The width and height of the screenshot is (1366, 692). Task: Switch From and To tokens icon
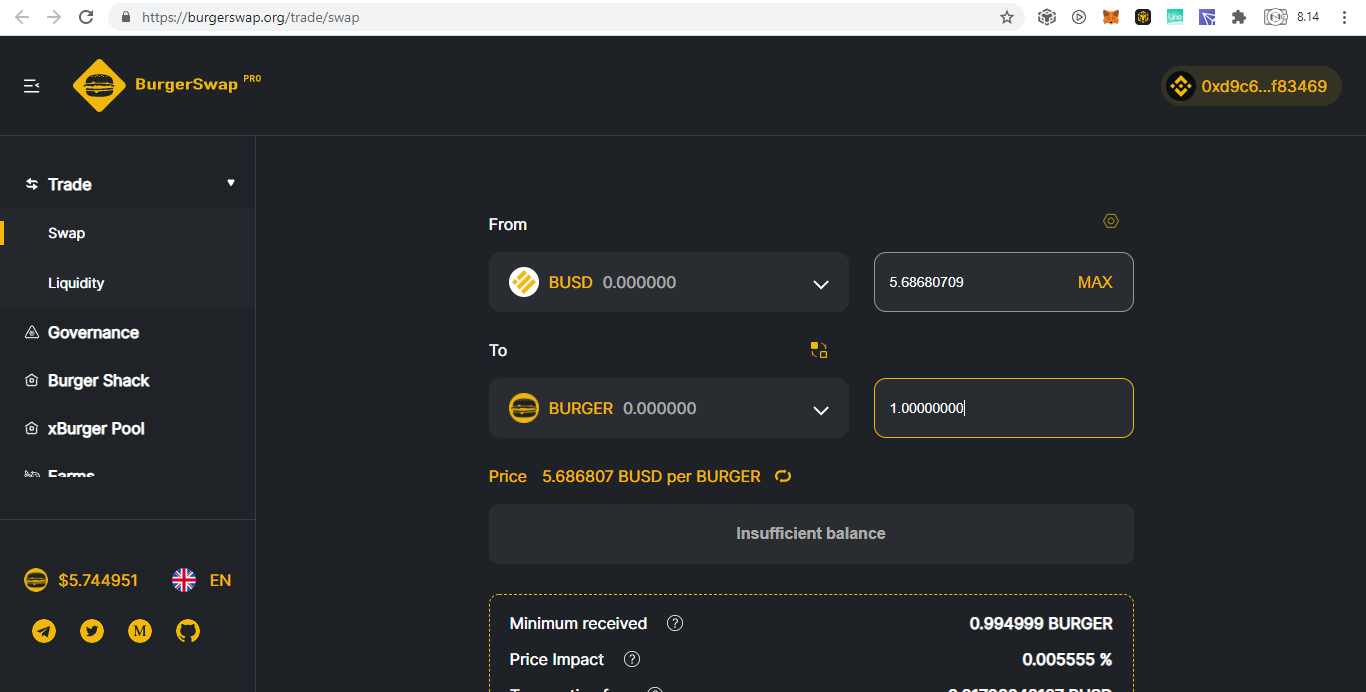point(819,350)
